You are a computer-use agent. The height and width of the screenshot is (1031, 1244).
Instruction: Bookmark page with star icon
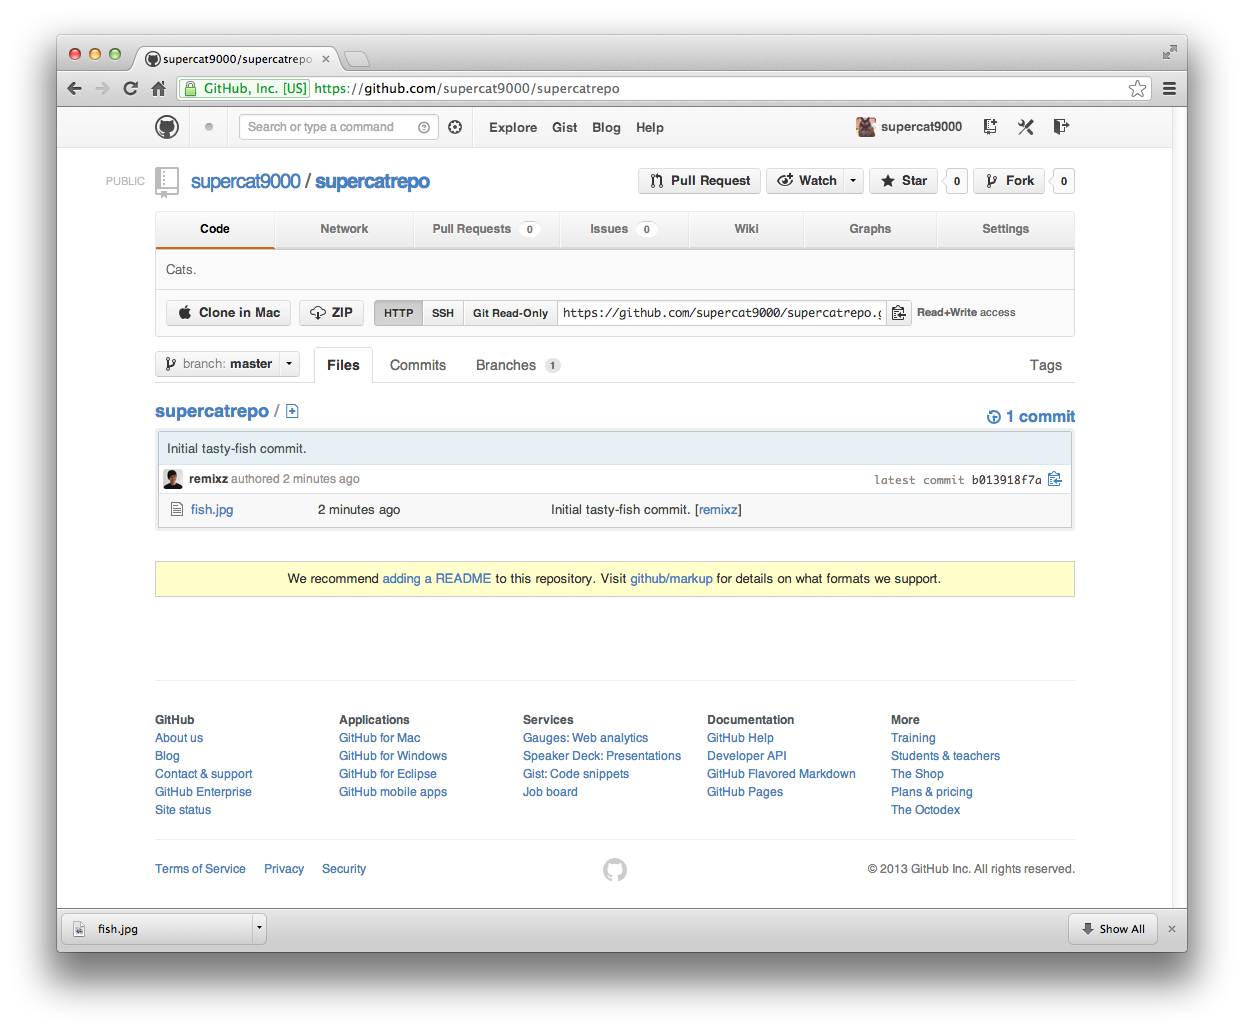(1137, 88)
